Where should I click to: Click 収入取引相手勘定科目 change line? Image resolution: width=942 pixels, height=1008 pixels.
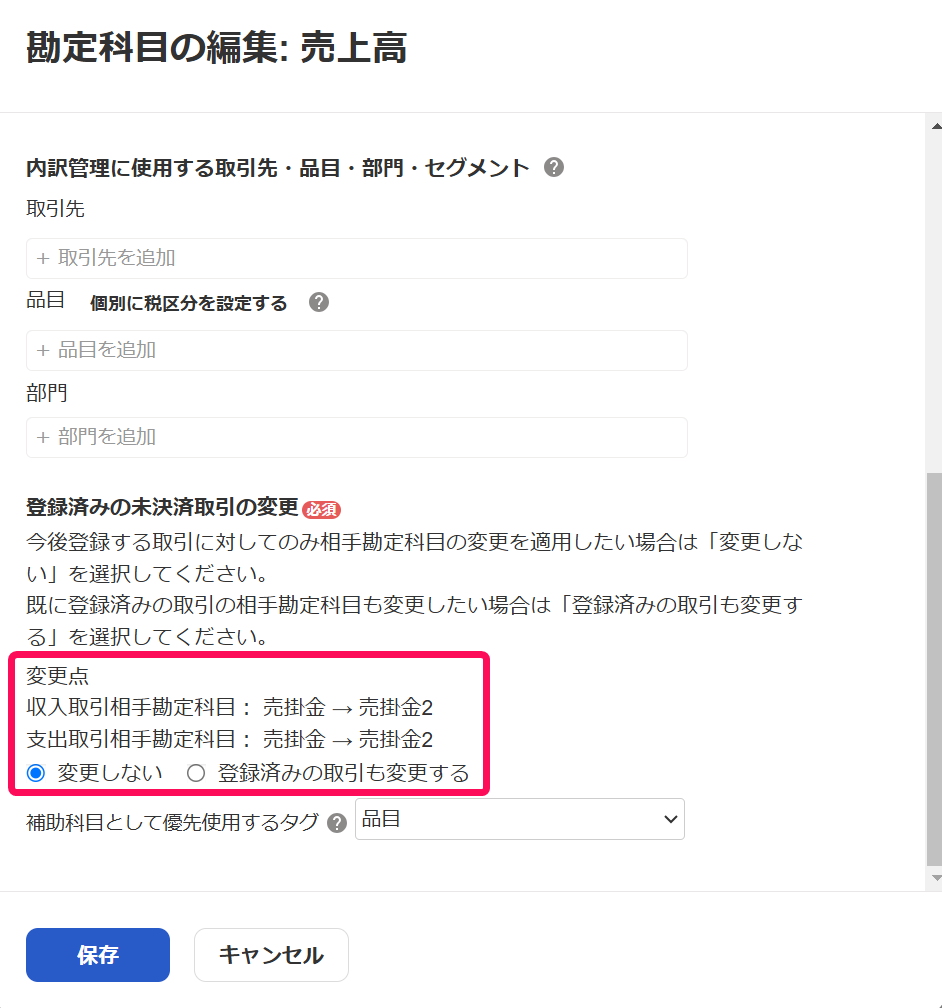click(x=230, y=707)
